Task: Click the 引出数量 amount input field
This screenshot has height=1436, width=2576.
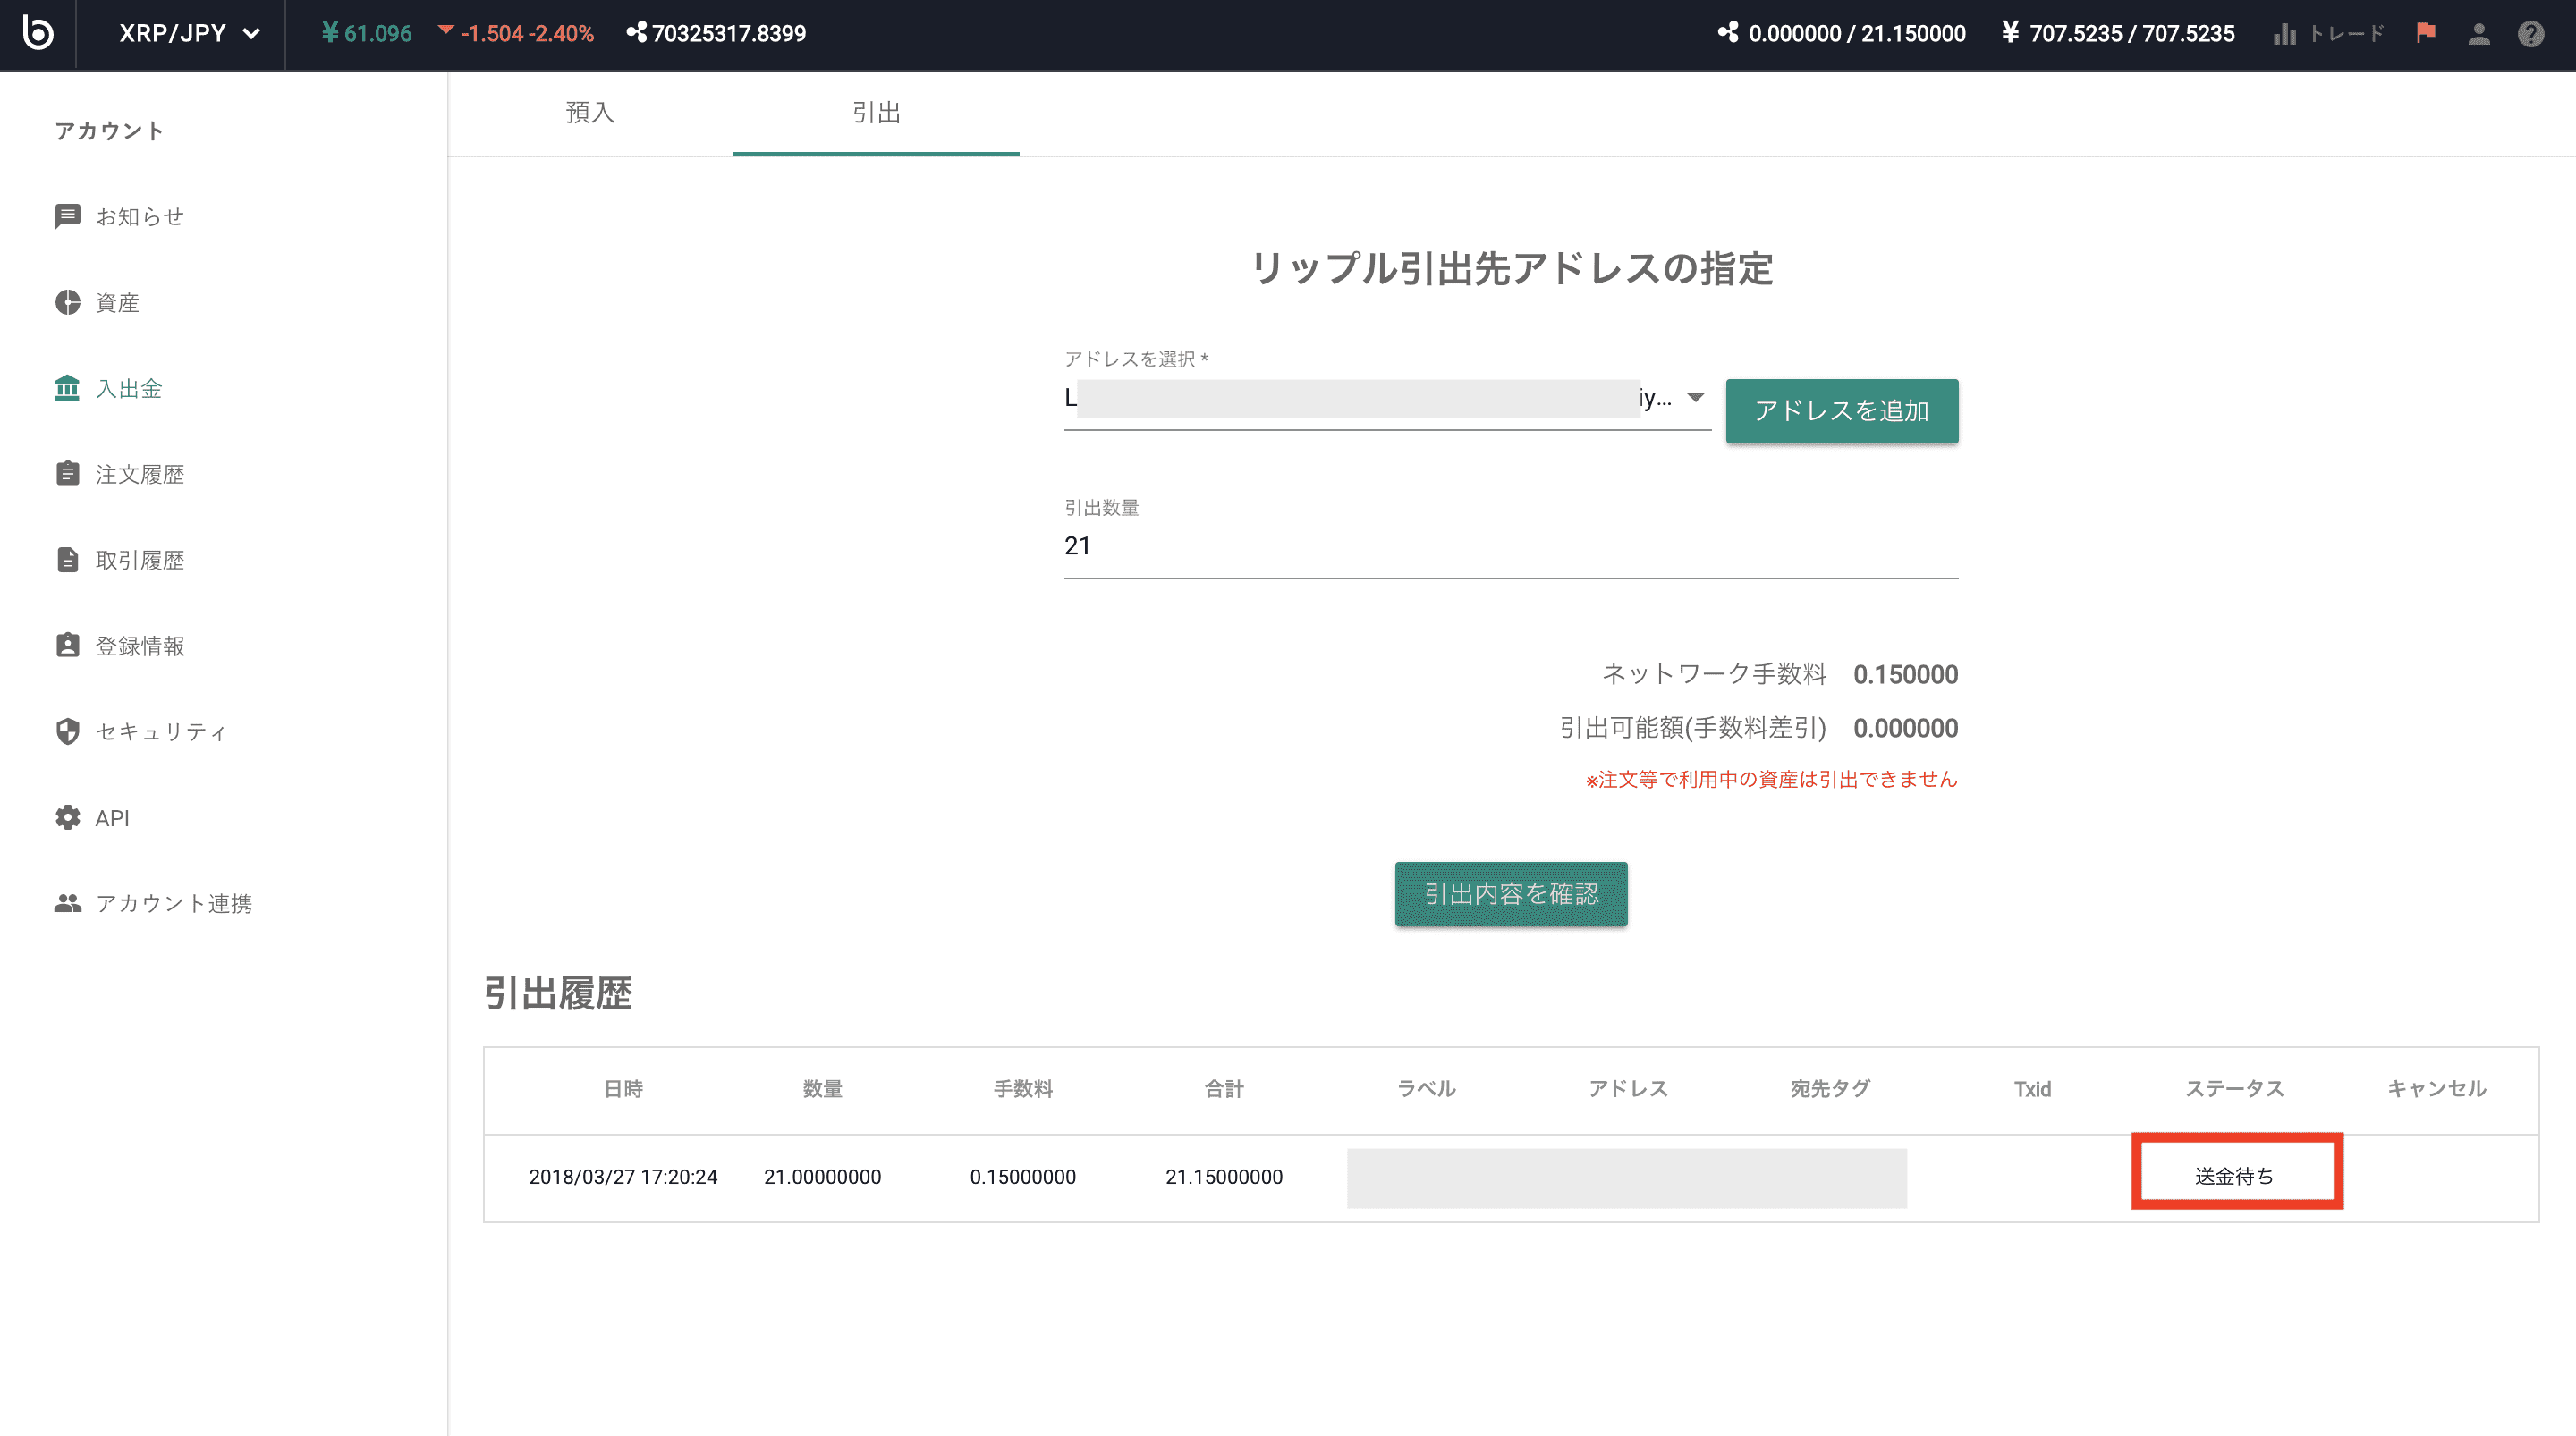Action: (x=1510, y=546)
